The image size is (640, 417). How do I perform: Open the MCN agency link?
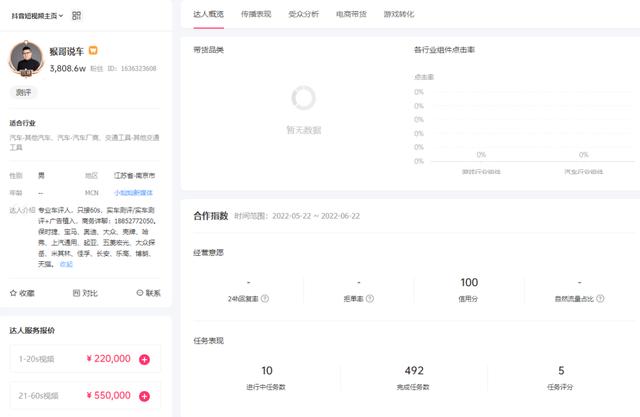(x=133, y=193)
